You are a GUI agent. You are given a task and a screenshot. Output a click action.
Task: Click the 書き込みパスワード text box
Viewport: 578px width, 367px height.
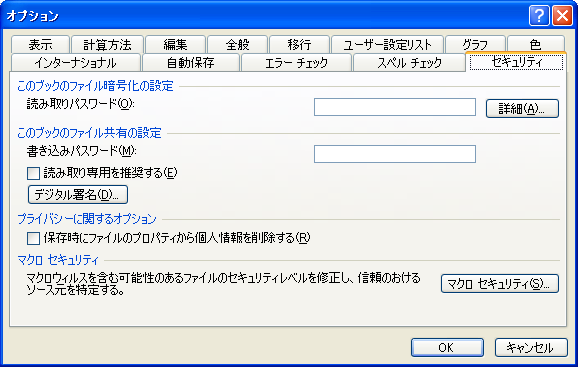395,154
